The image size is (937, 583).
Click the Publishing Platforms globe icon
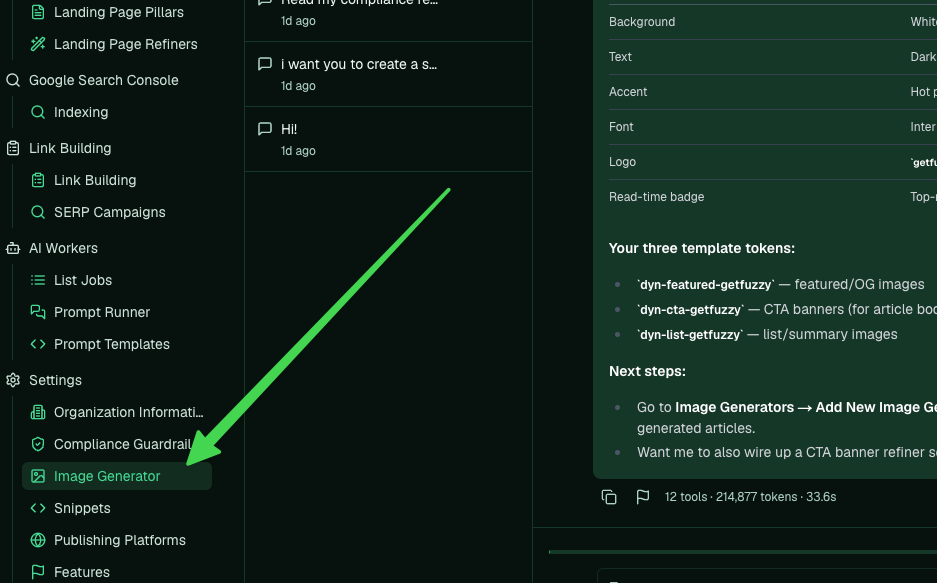[x=38, y=540]
